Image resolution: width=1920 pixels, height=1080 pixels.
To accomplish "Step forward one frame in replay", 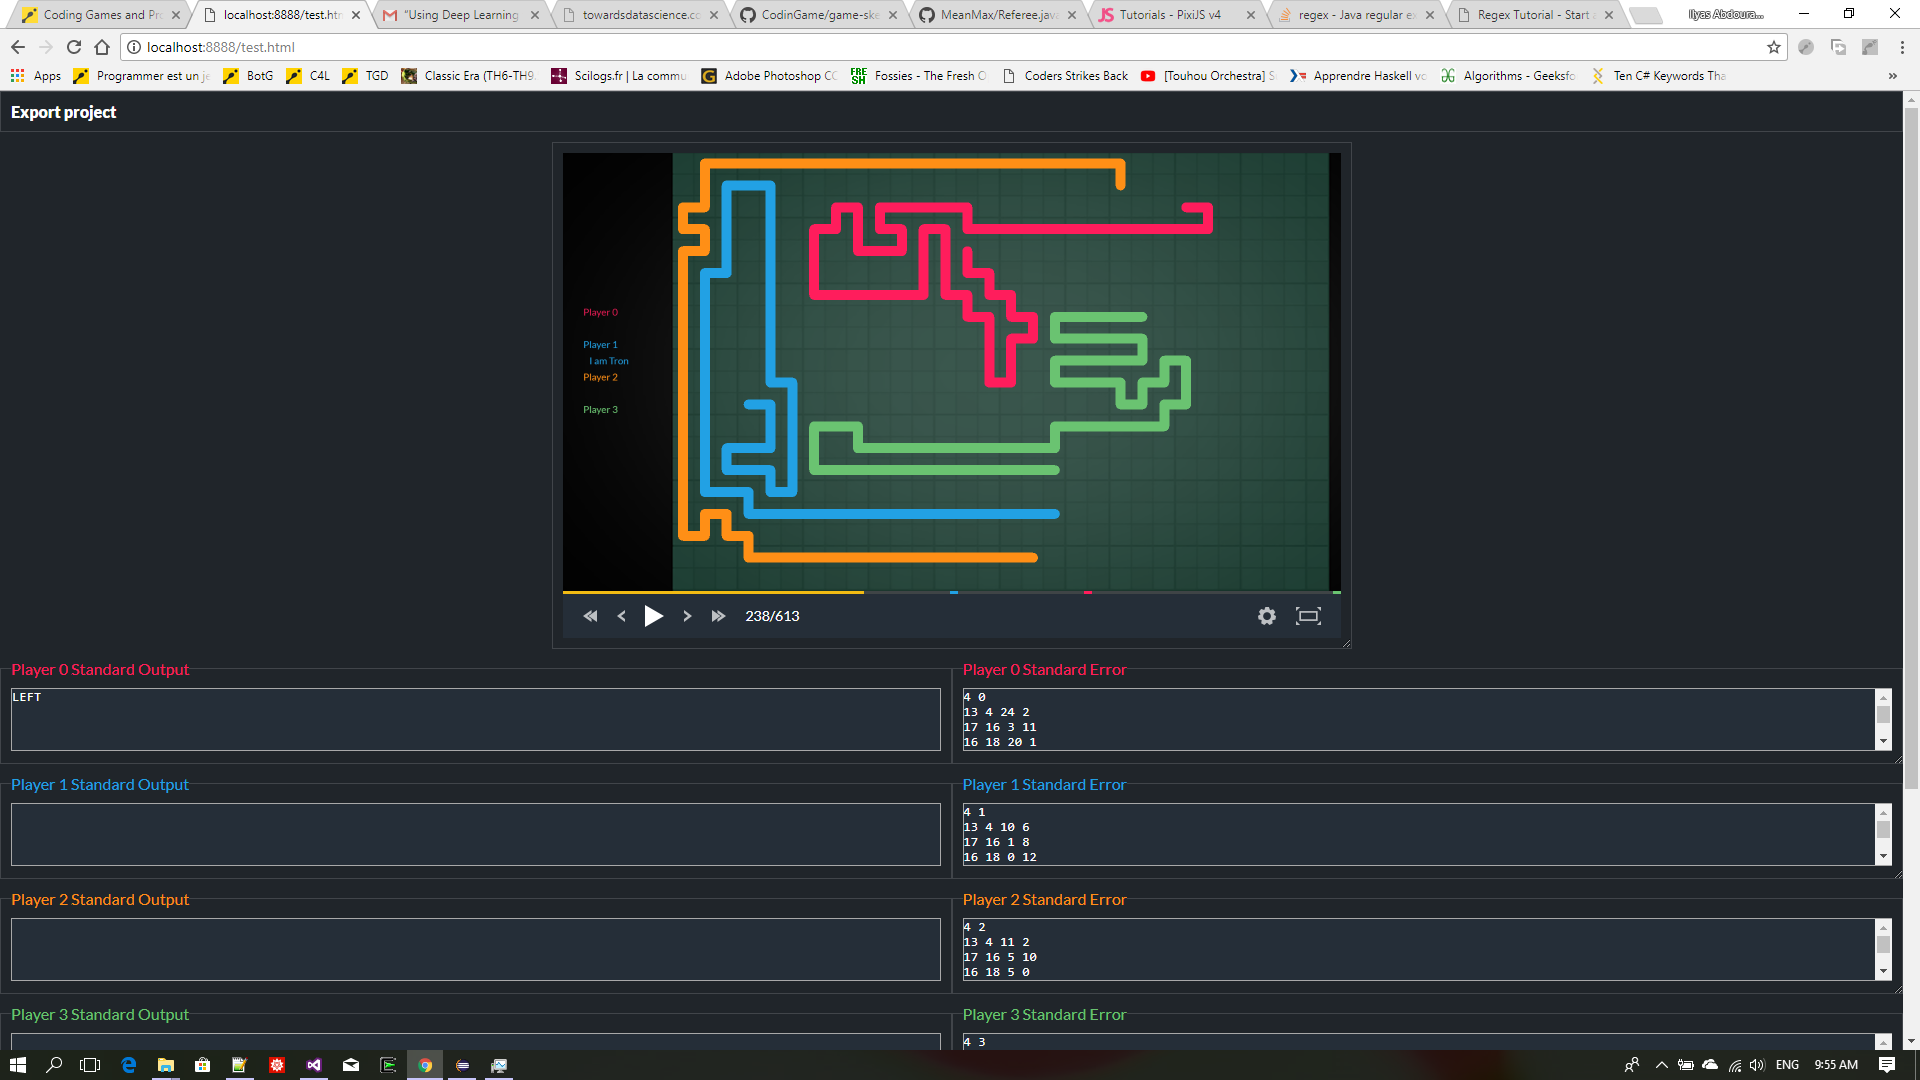I will click(687, 616).
